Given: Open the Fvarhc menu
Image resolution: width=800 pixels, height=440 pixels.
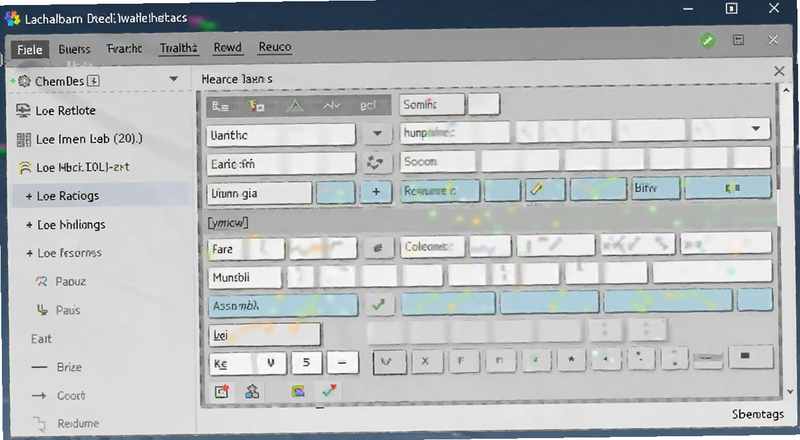Looking at the screenshot, I should coord(124,48).
